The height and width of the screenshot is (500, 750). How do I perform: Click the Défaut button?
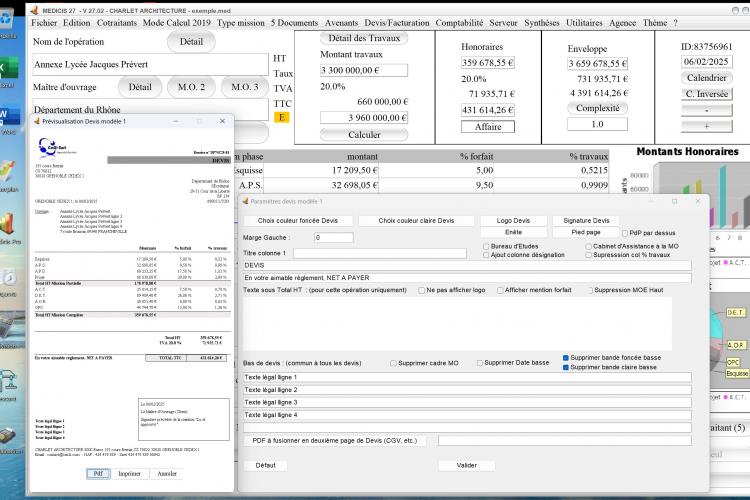[265, 465]
